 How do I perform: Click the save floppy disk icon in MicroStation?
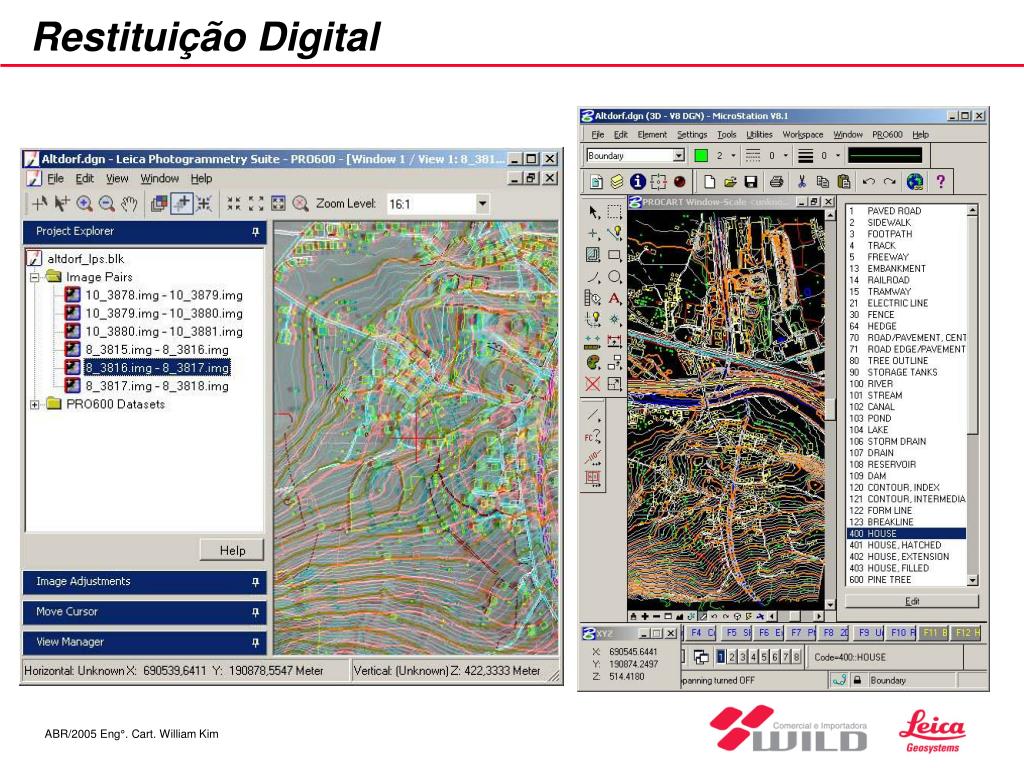751,182
